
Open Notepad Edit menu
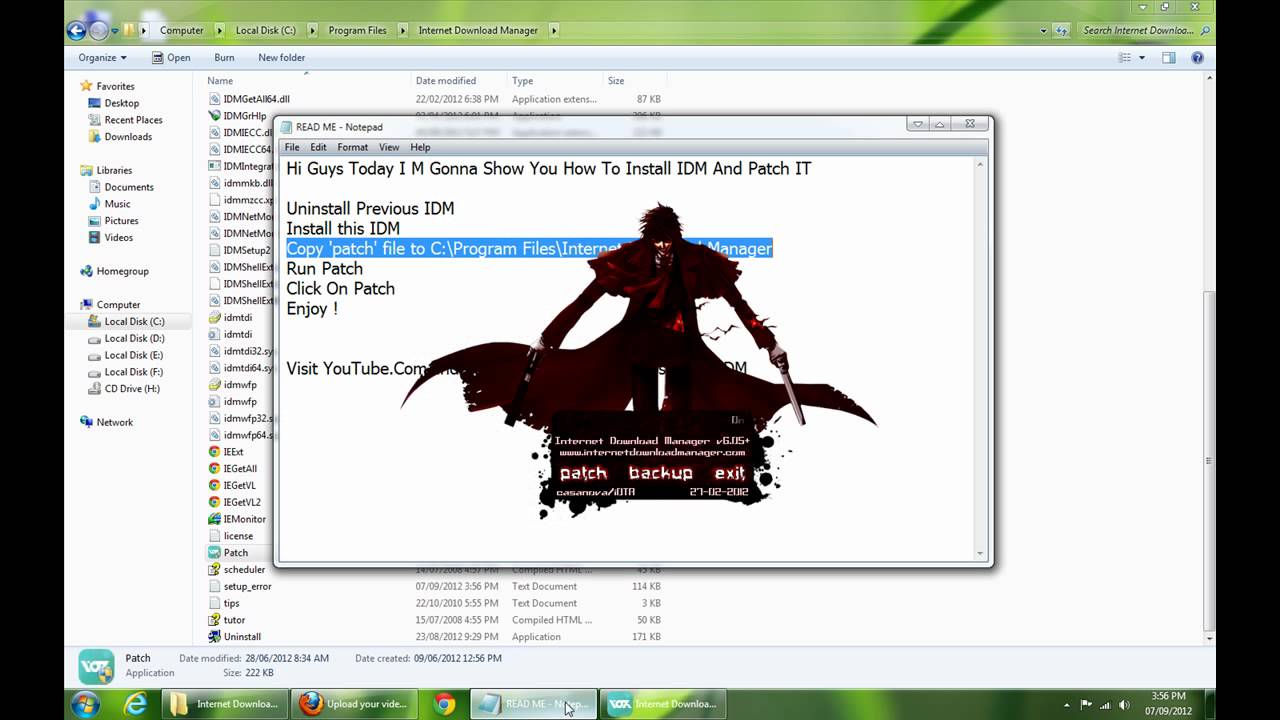[318, 147]
